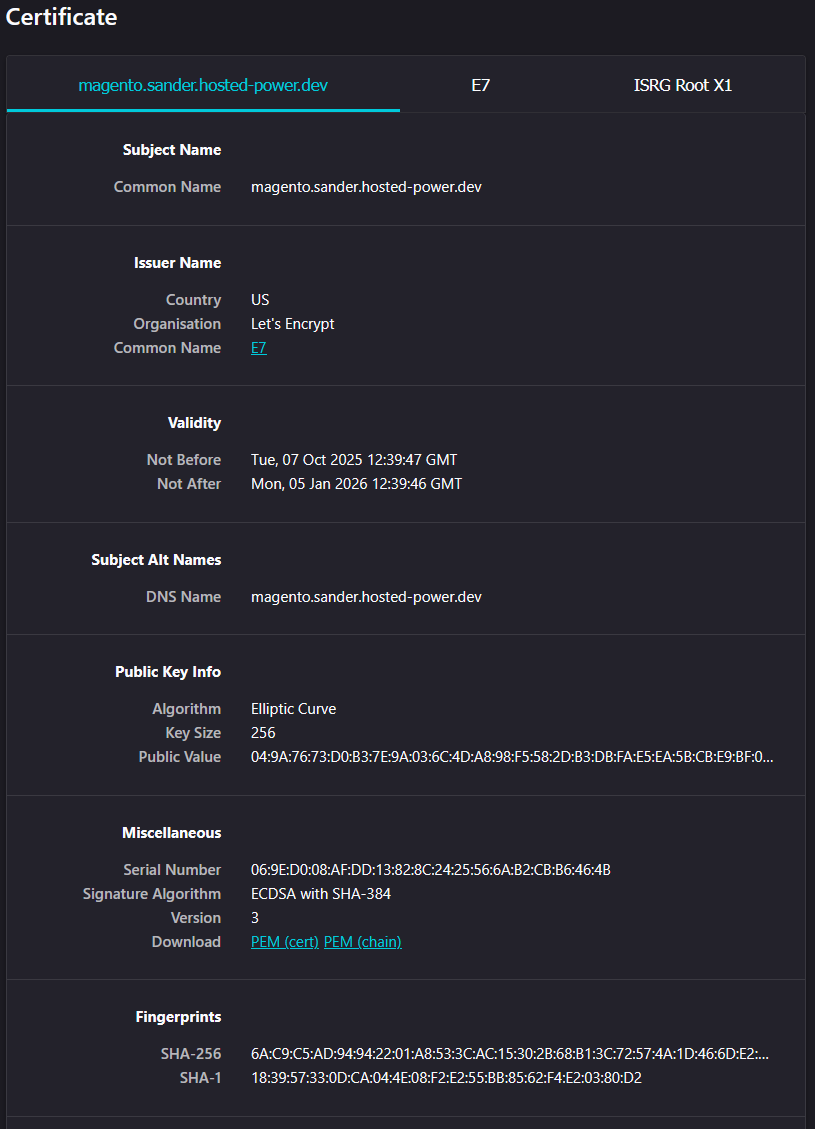
Task: Select the Not After expiry date
Action: pyautogui.click(x=356, y=483)
